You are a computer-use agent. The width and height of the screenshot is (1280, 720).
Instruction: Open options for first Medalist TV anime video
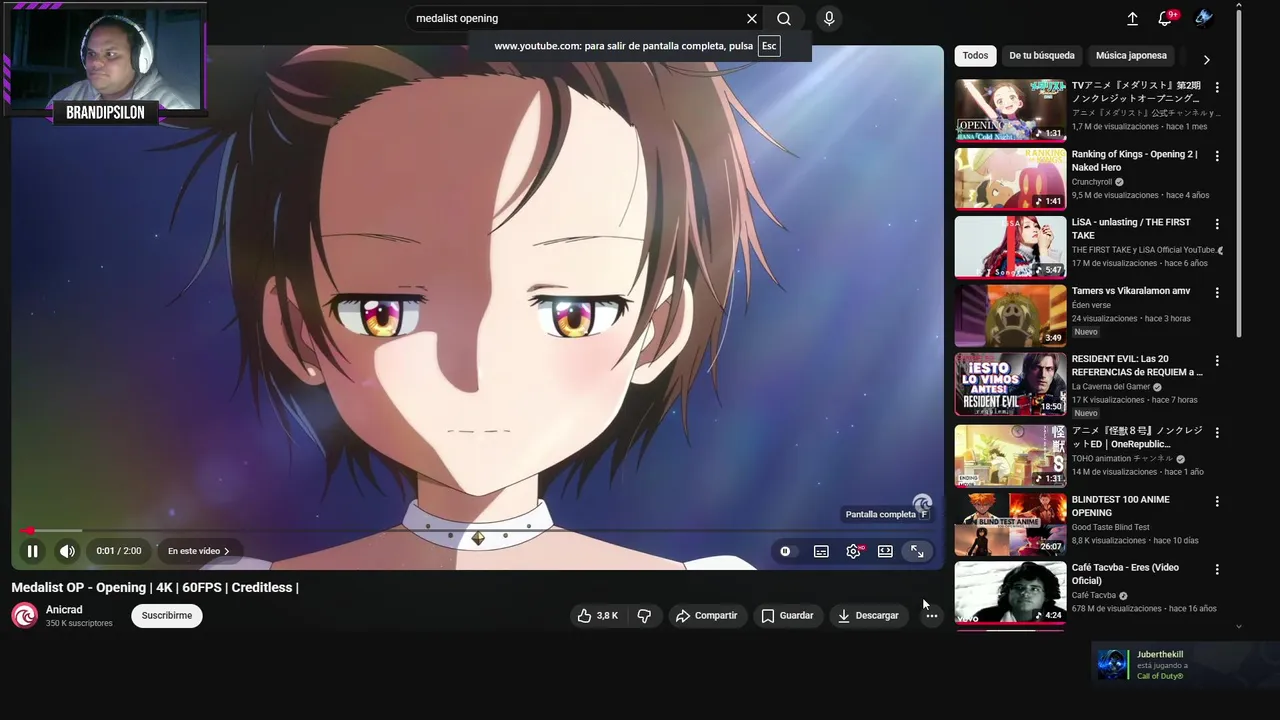tap(1217, 88)
